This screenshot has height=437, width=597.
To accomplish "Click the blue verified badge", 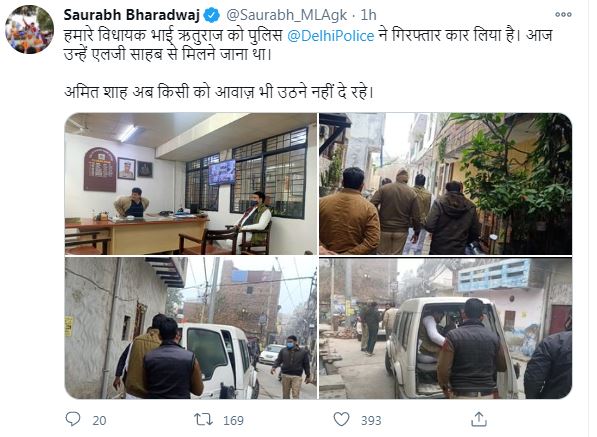I will (x=211, y=15).
